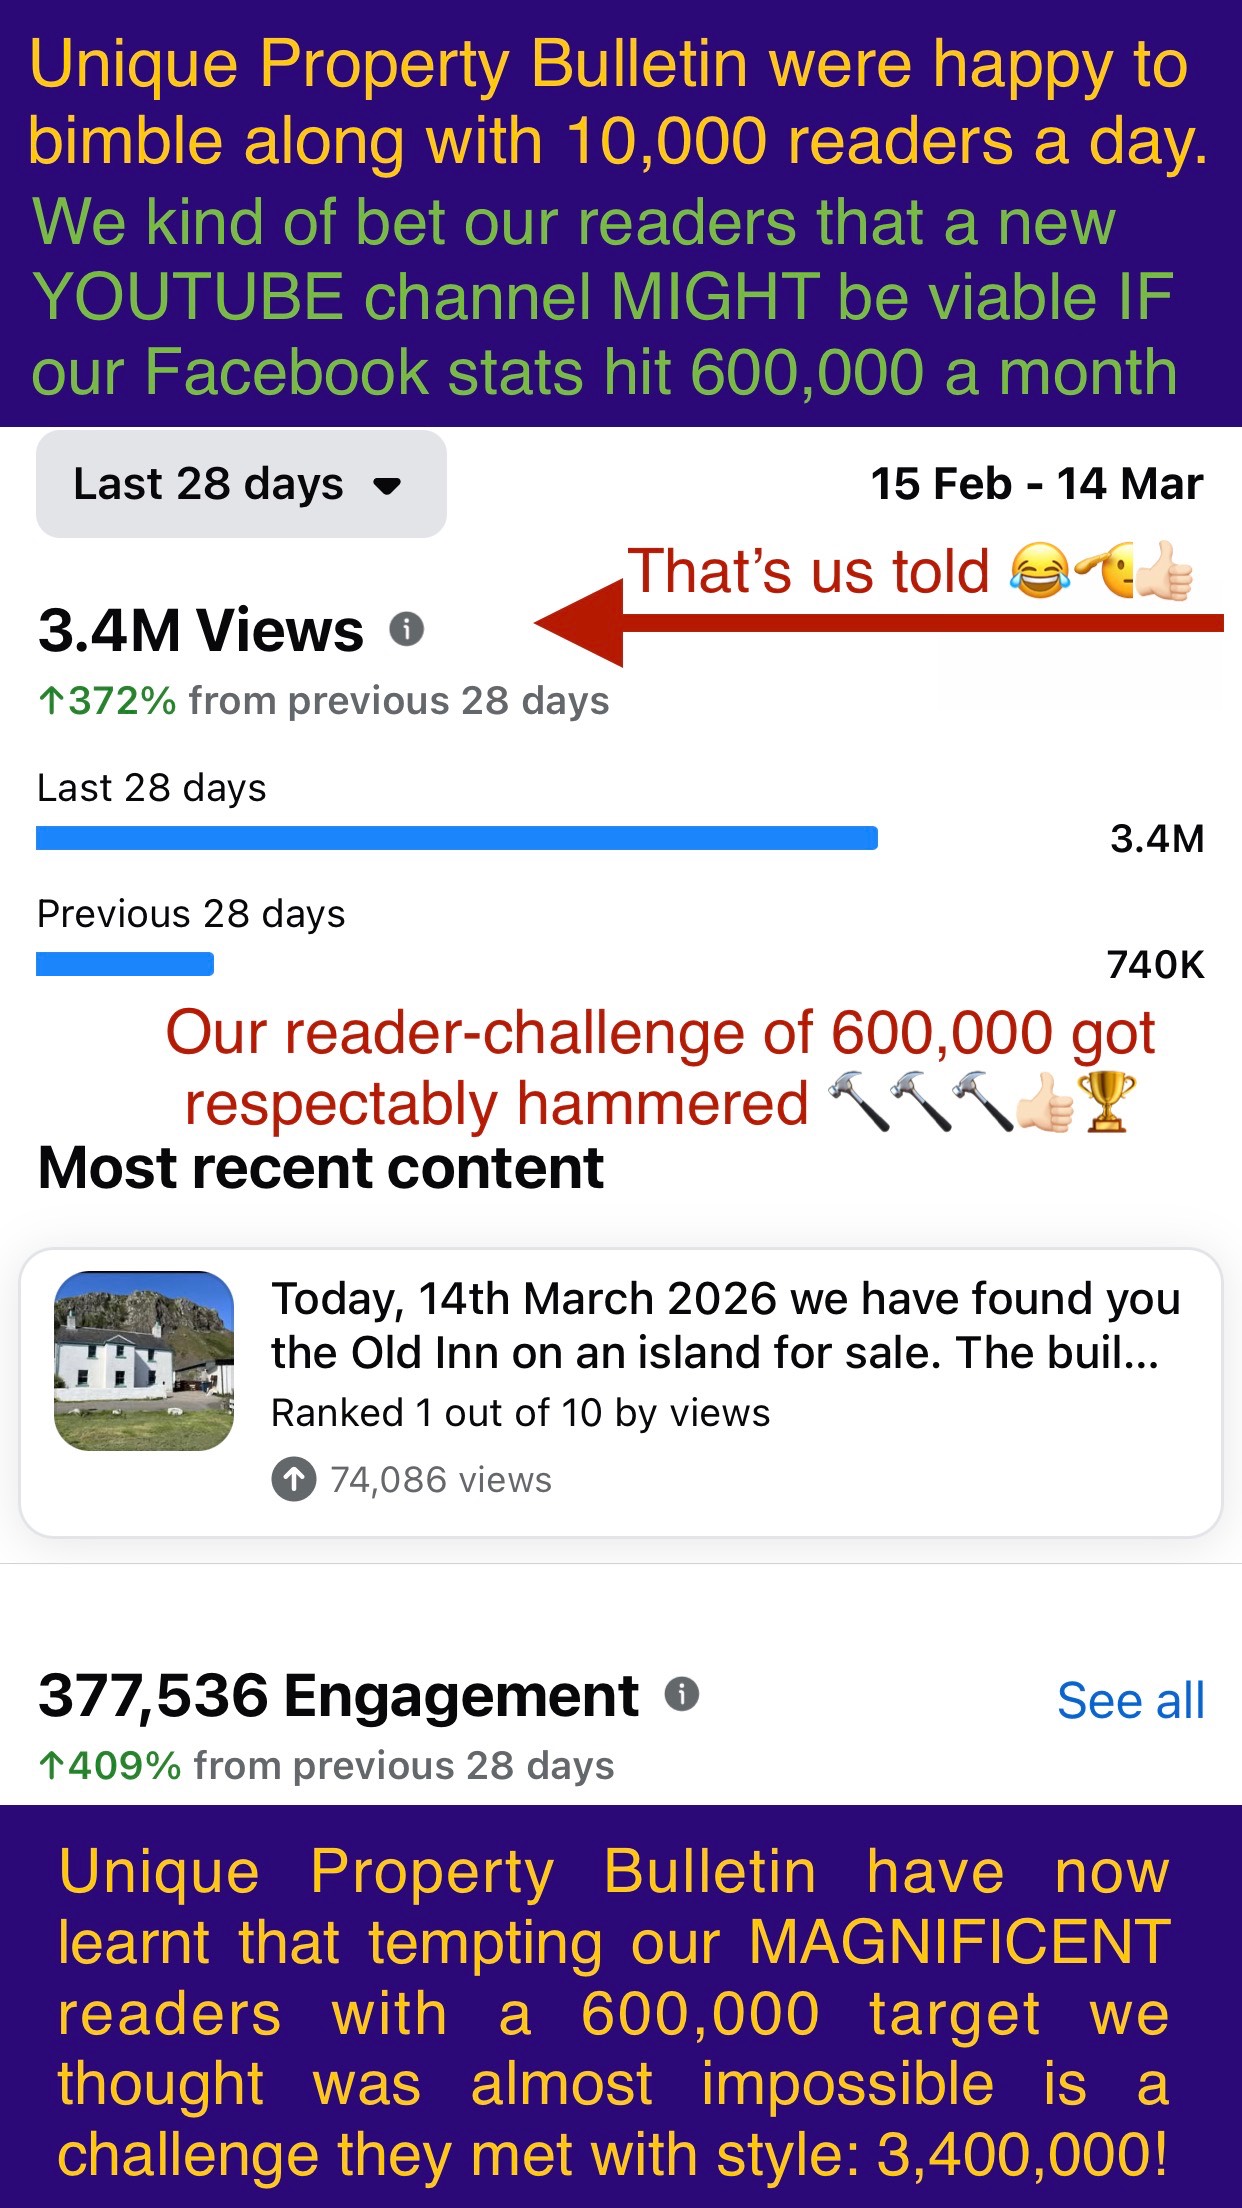Click the Previous 28 days blue bar
This screenshot has width=1242, height=2208.
125,964
